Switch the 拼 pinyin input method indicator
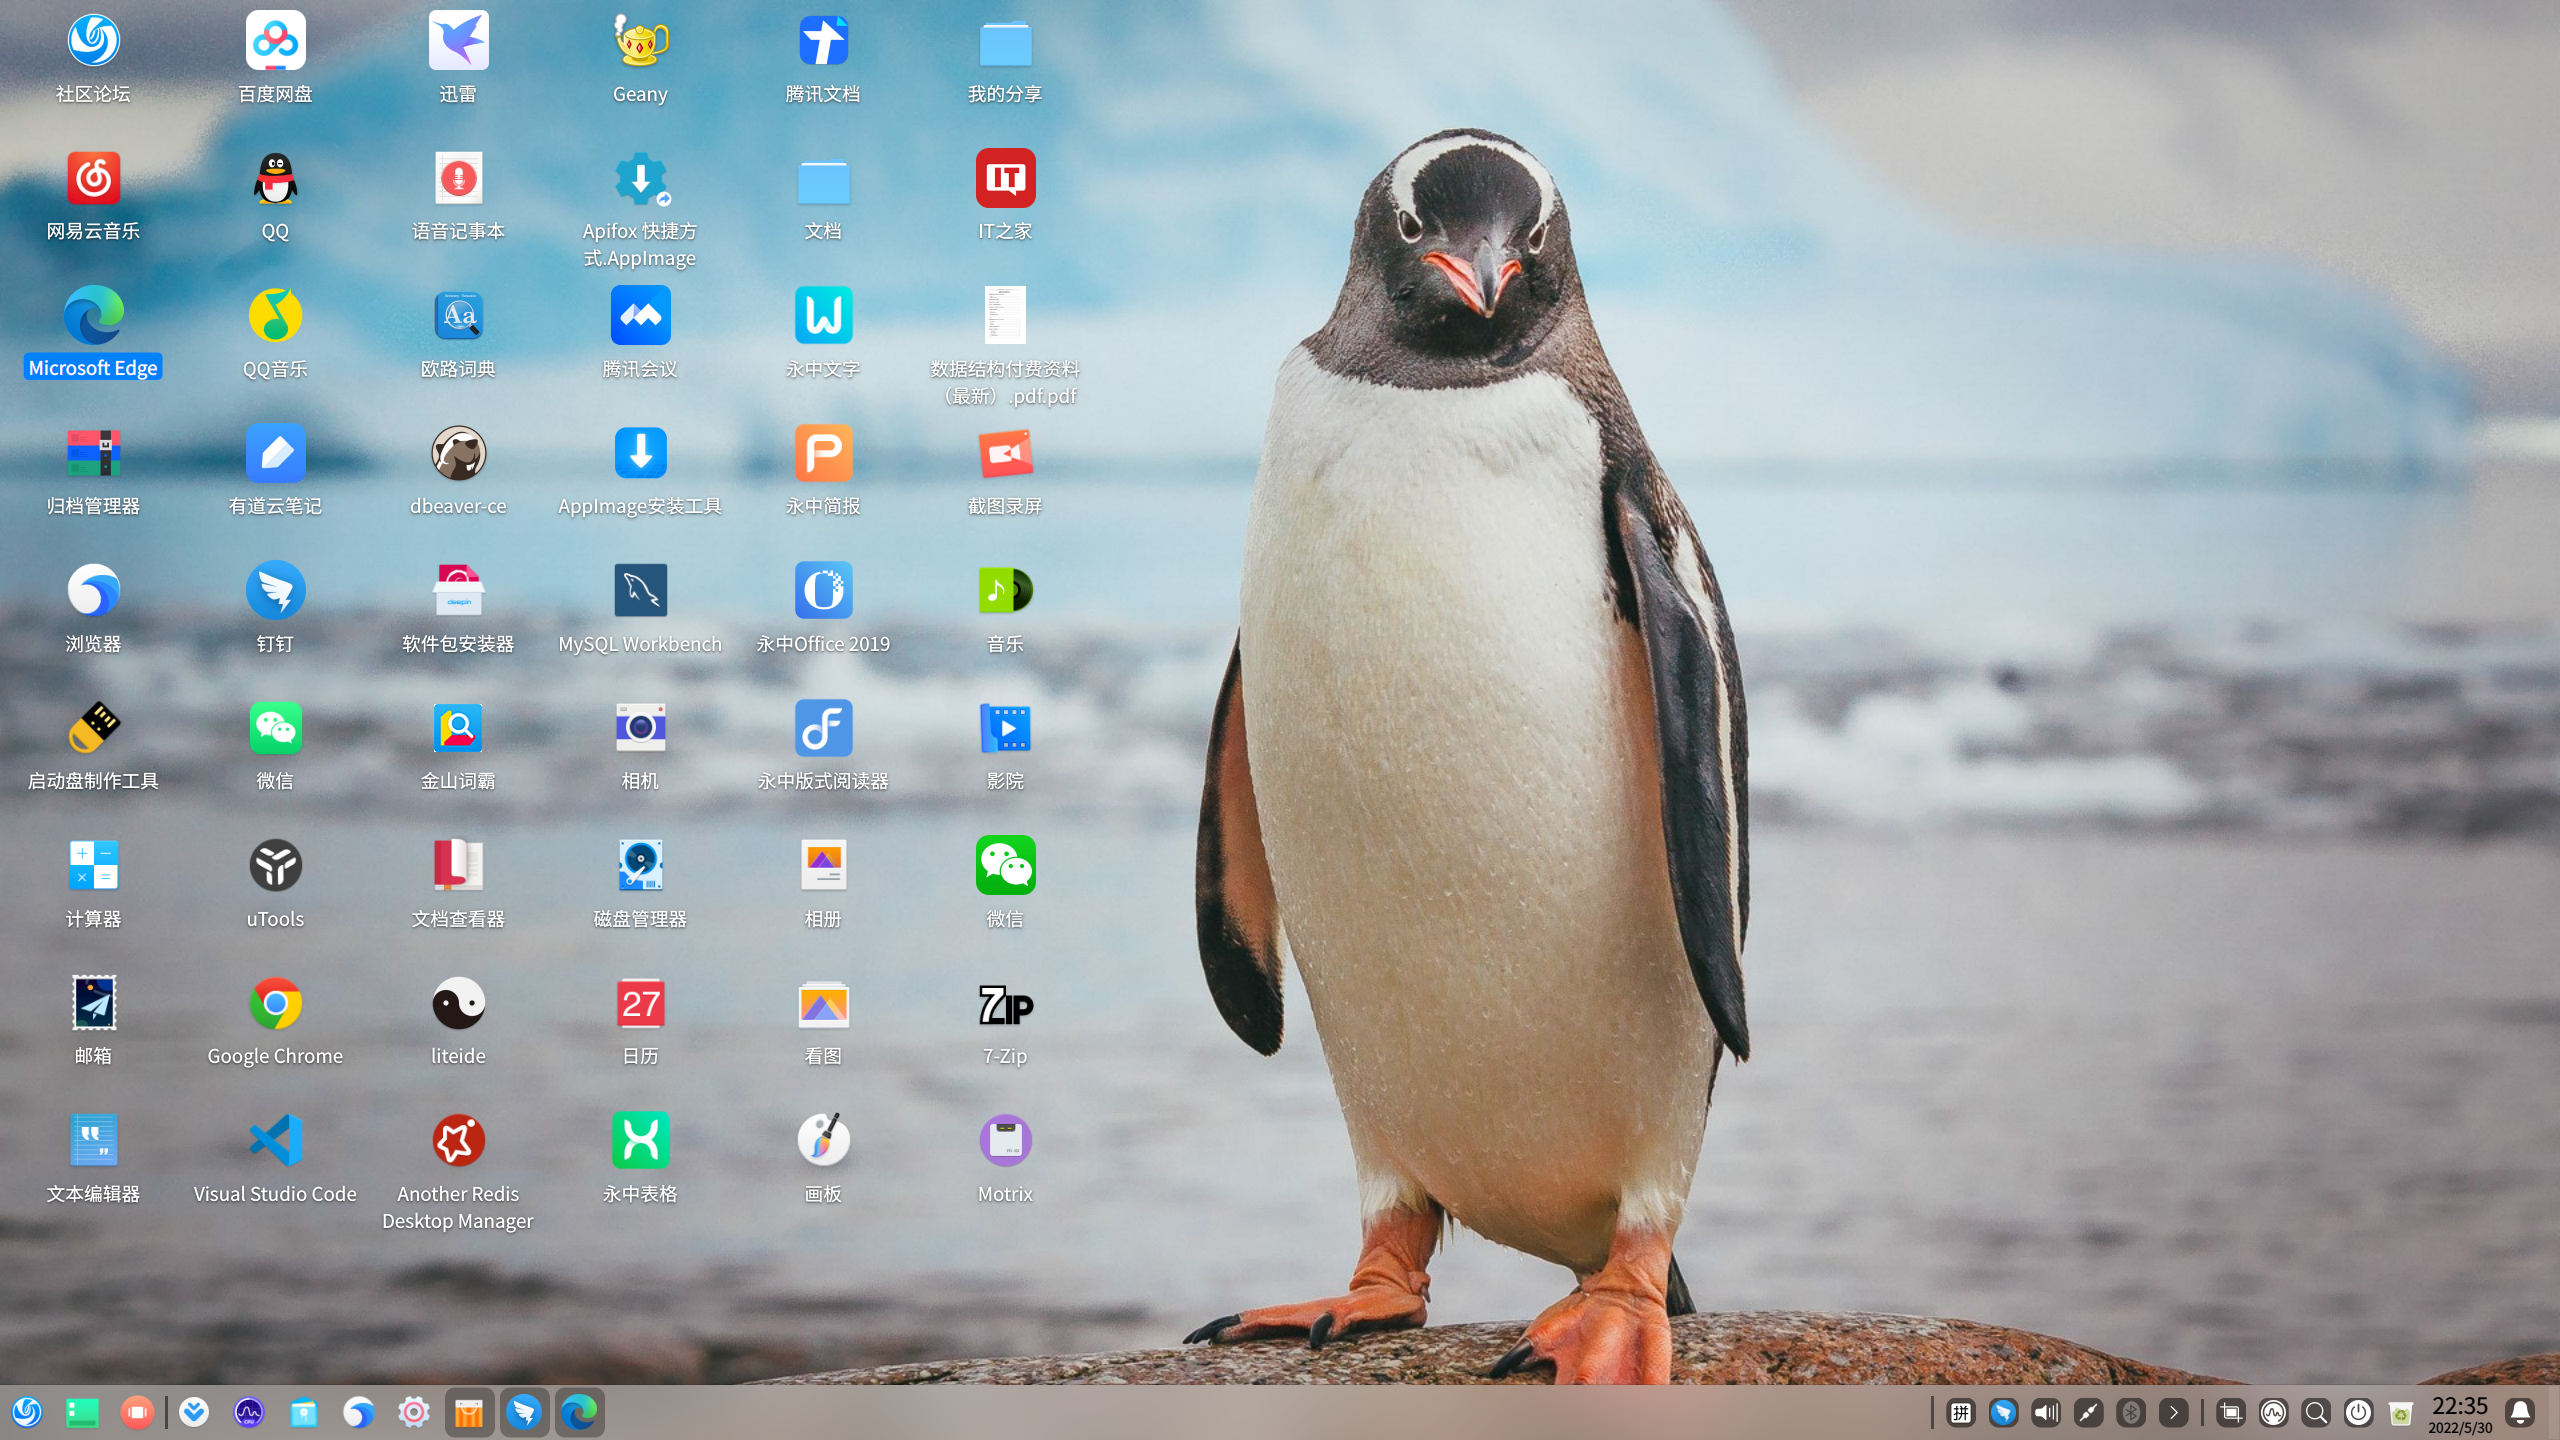Viewport: 2560px width, 1440px height. pos(1962,1412)
